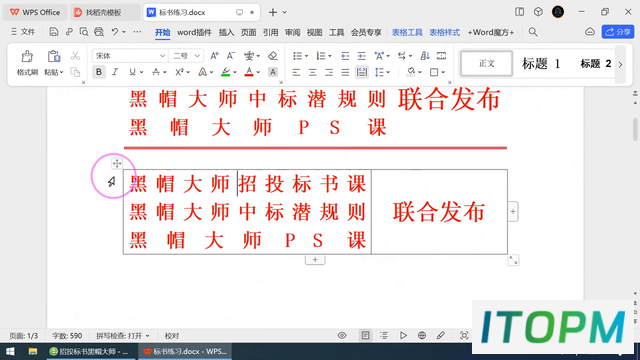Viewport: 640px width, 360px height.
Task: Add a table row with the bottom plus button
Action: coord(315,260)
